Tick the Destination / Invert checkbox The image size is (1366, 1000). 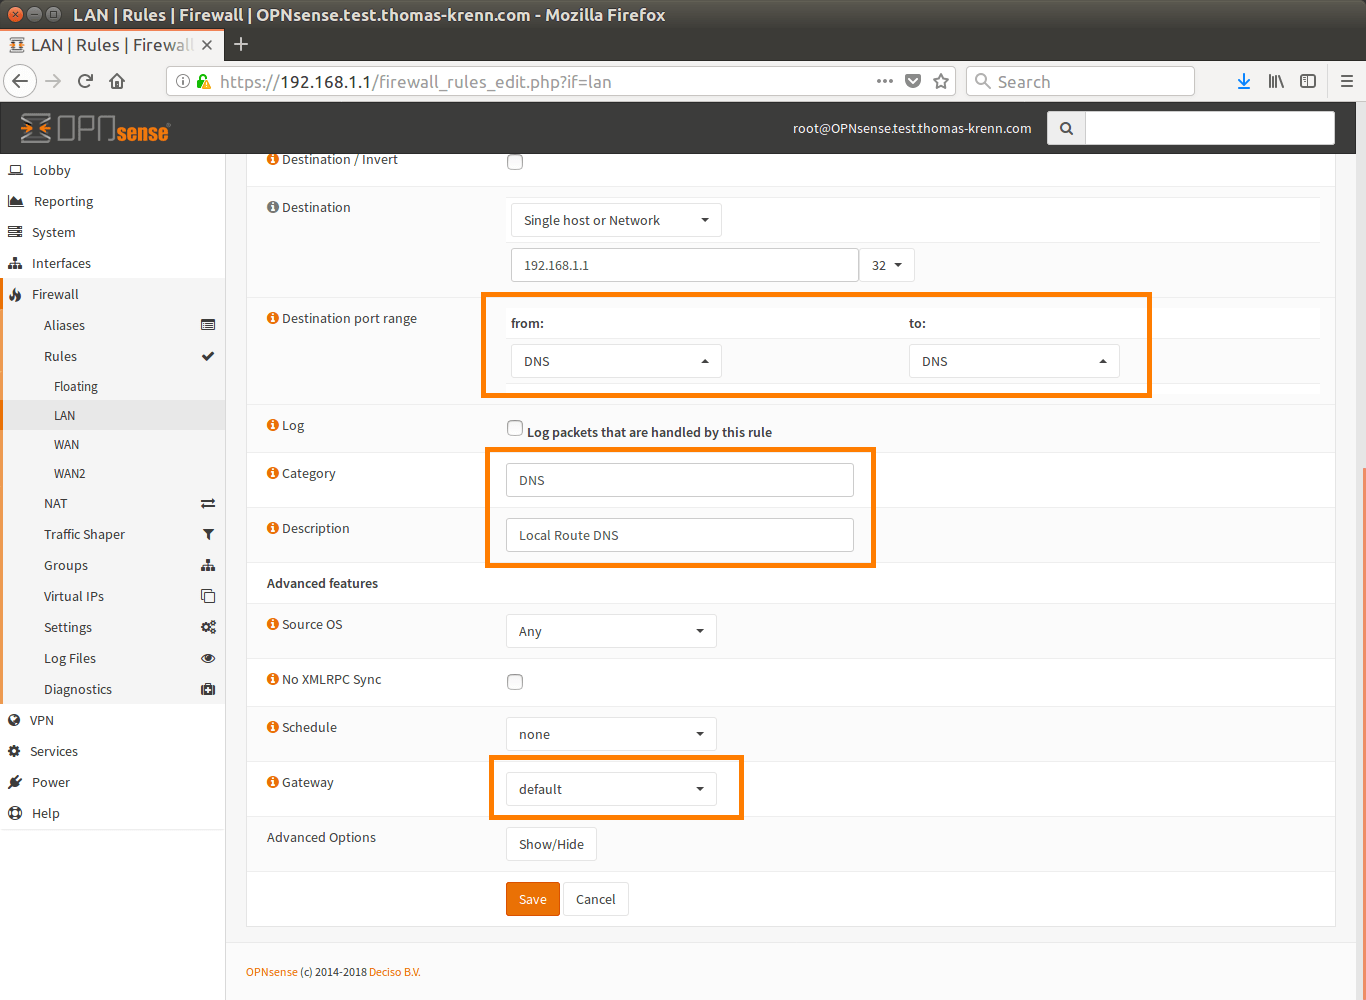pos(515,162)
